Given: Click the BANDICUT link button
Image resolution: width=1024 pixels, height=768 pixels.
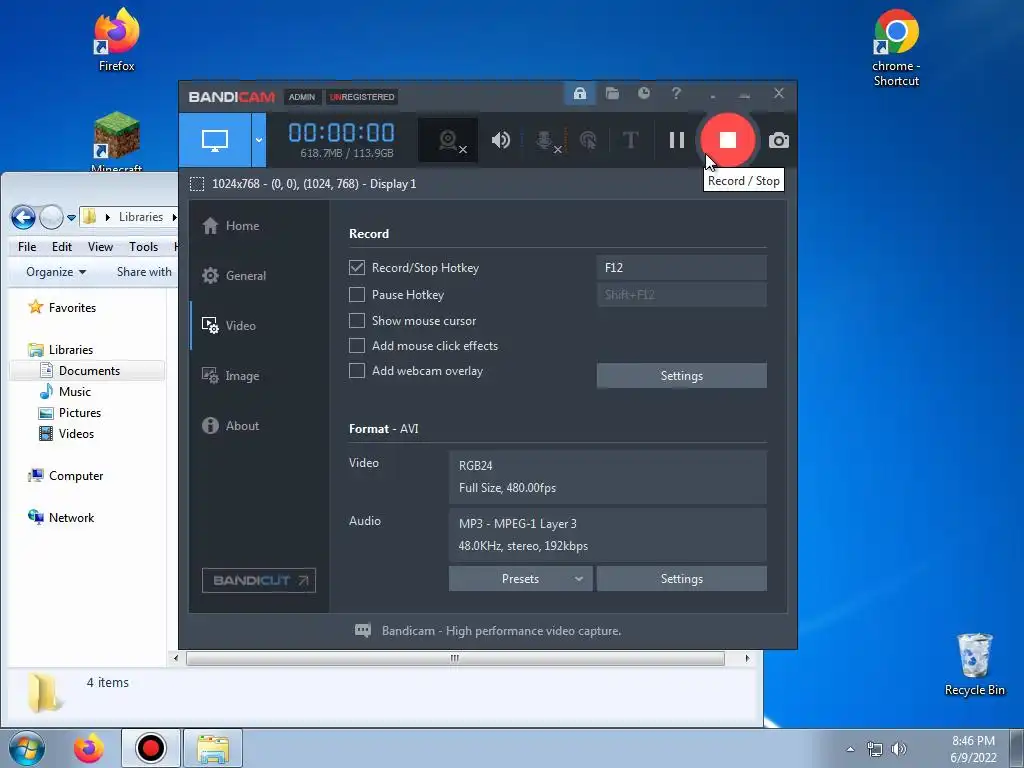Looking at the screenshot, I should click(x=259, y=581).
